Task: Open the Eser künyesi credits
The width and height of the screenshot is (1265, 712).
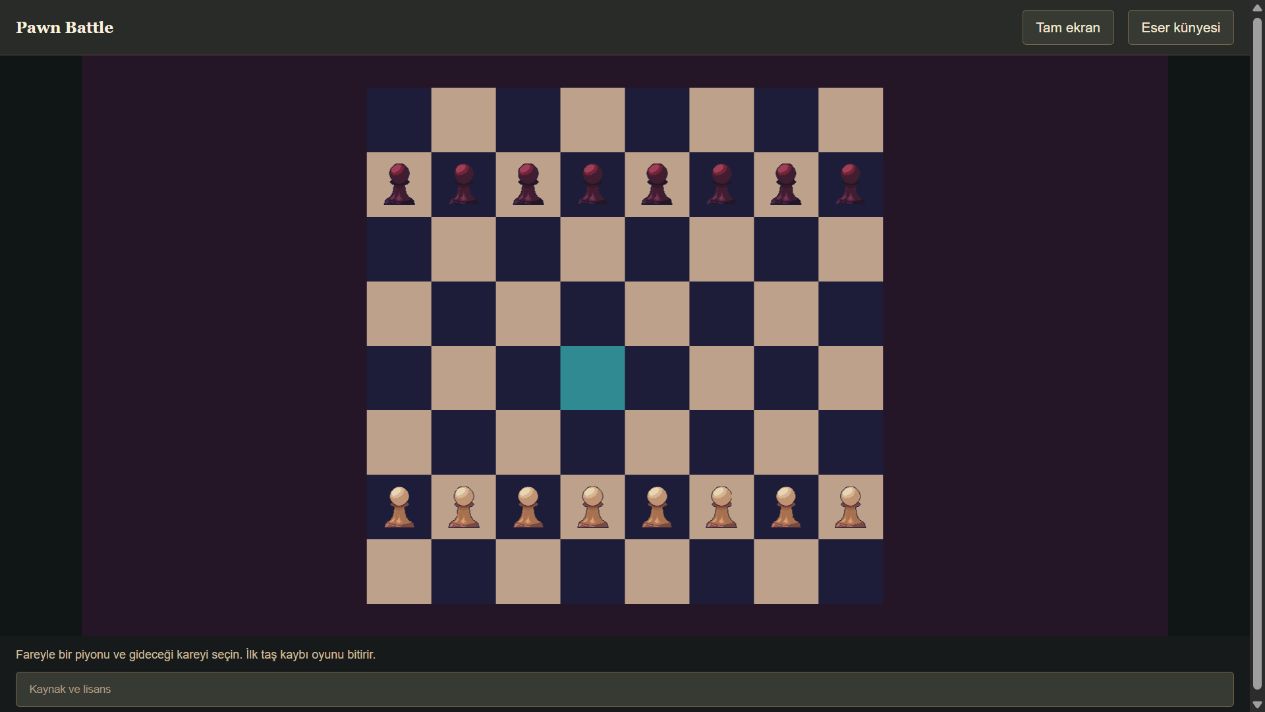Action: (1181, 28)
